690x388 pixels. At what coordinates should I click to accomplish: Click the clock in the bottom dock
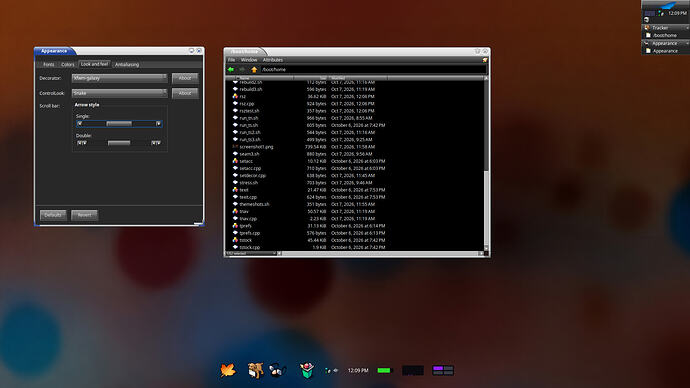click(358, 370)
